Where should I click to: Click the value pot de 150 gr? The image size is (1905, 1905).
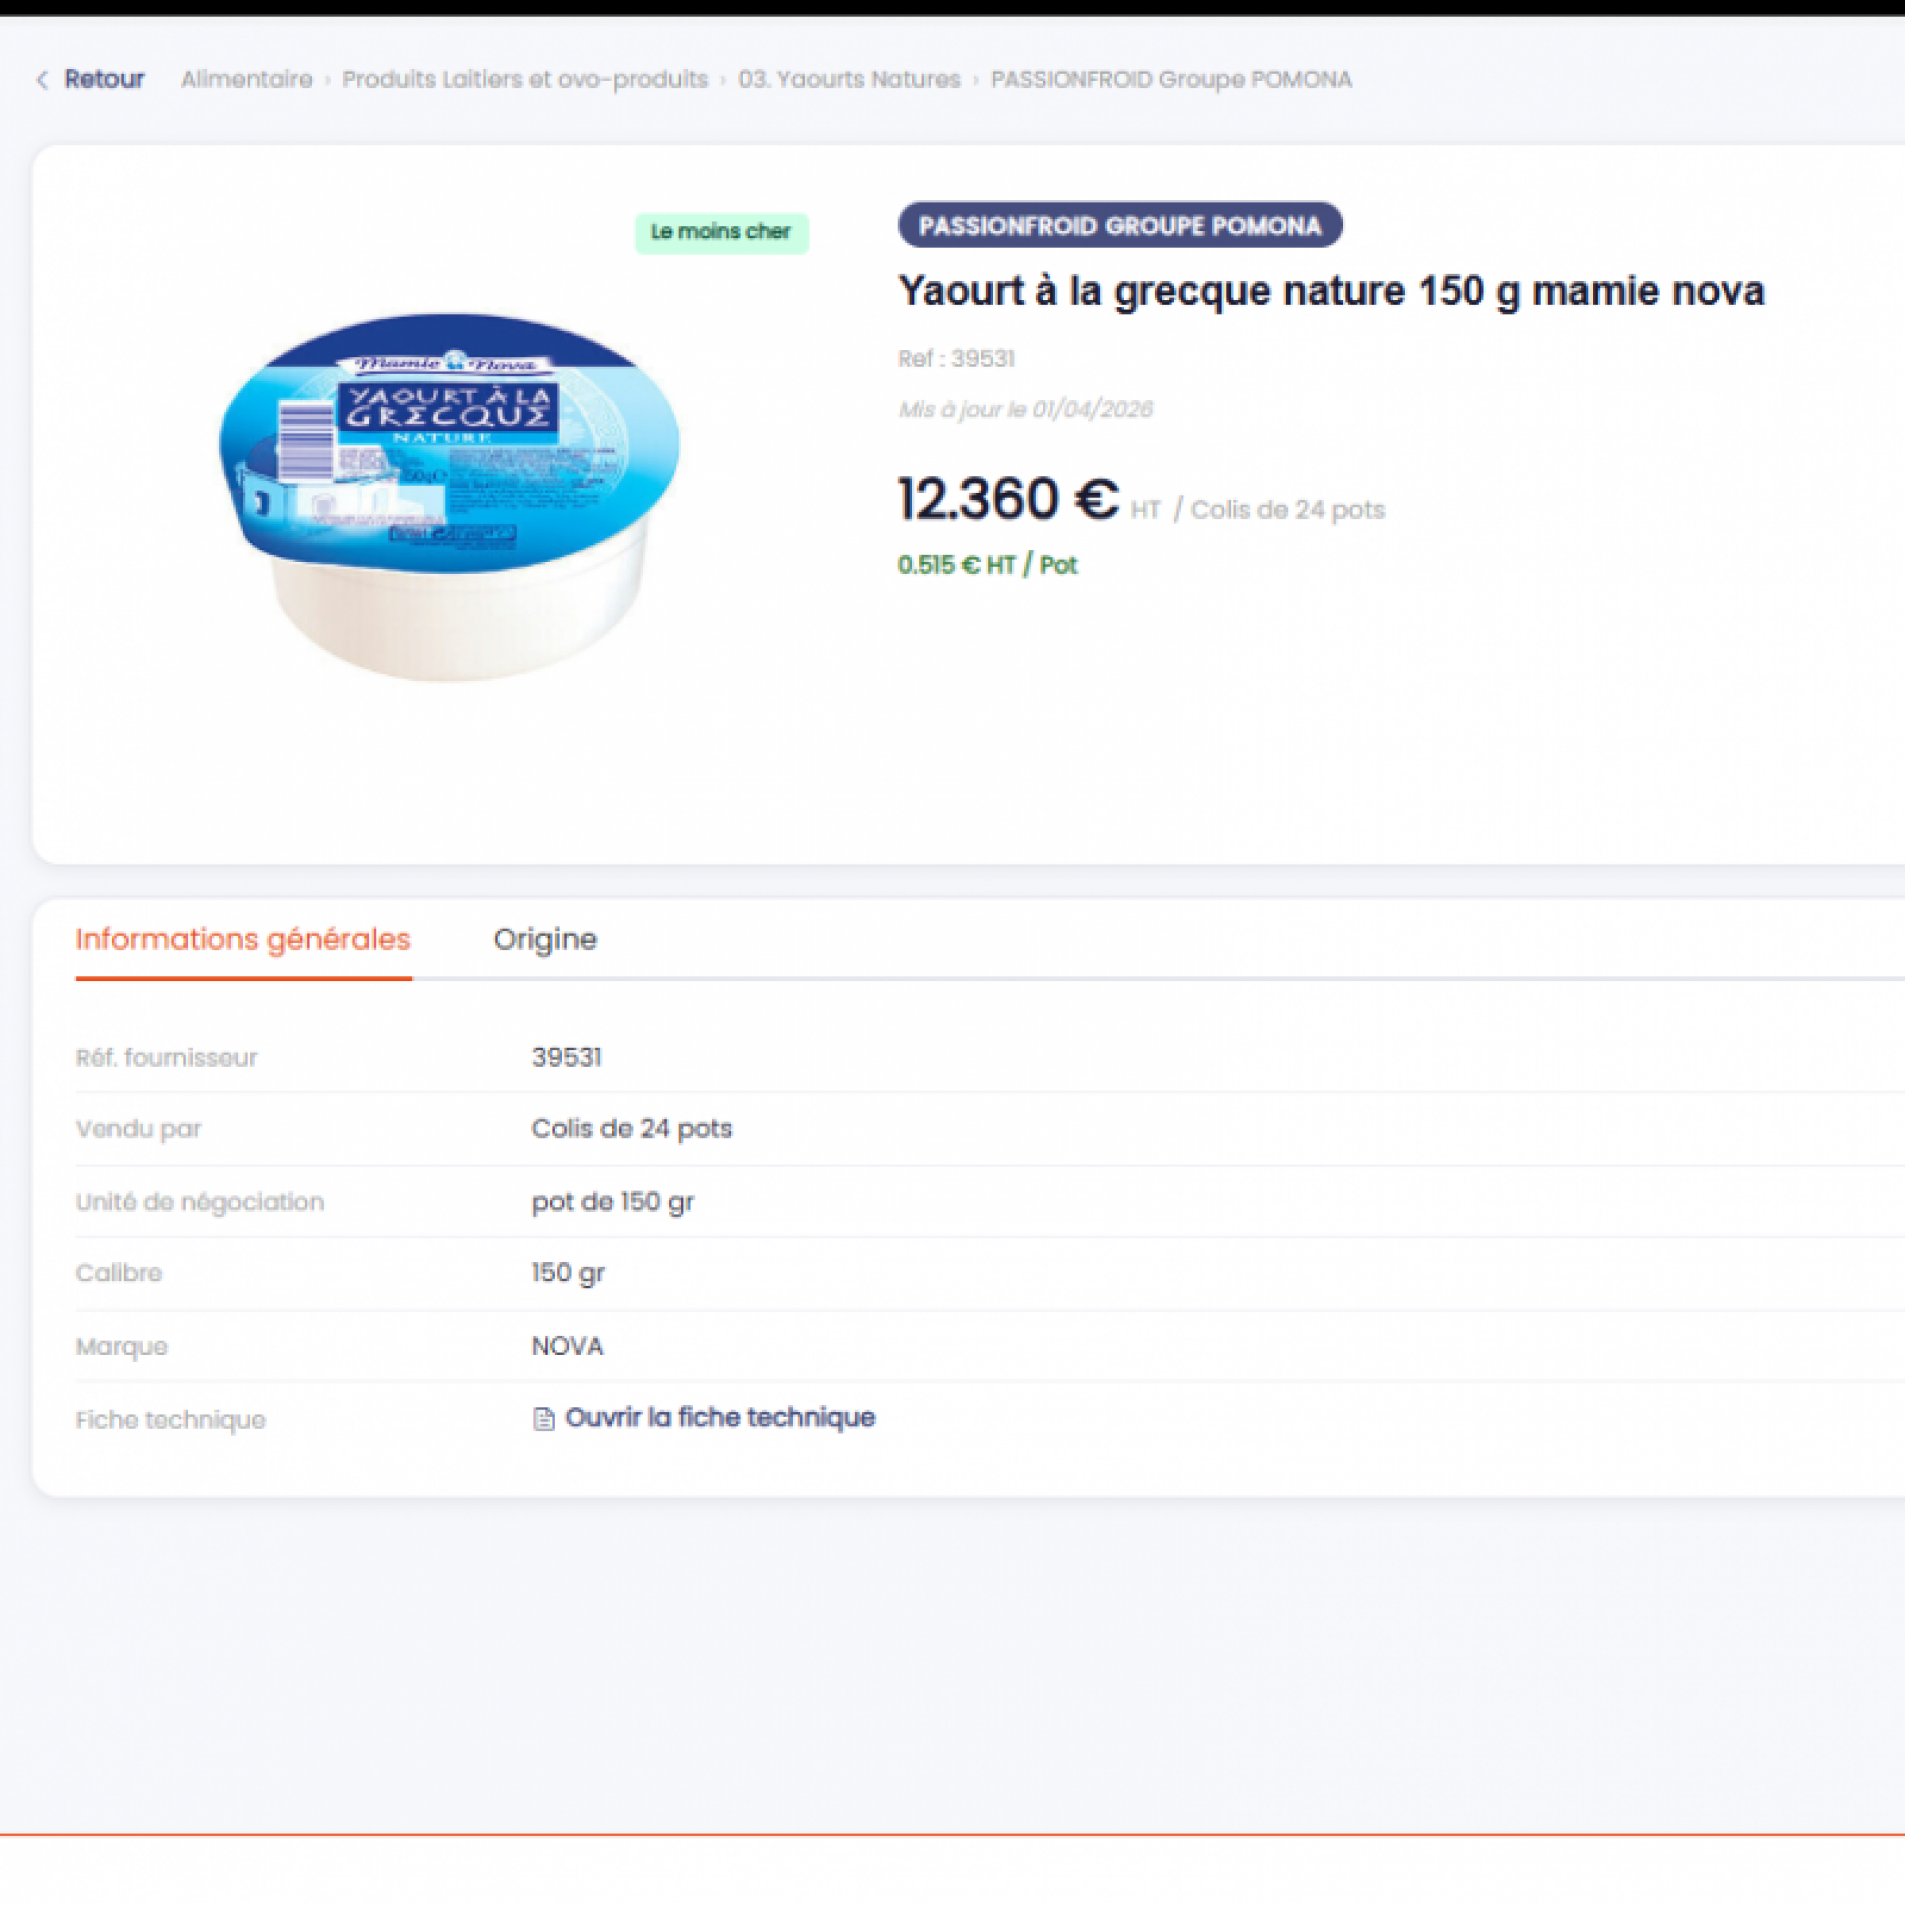click(613, 1201)
